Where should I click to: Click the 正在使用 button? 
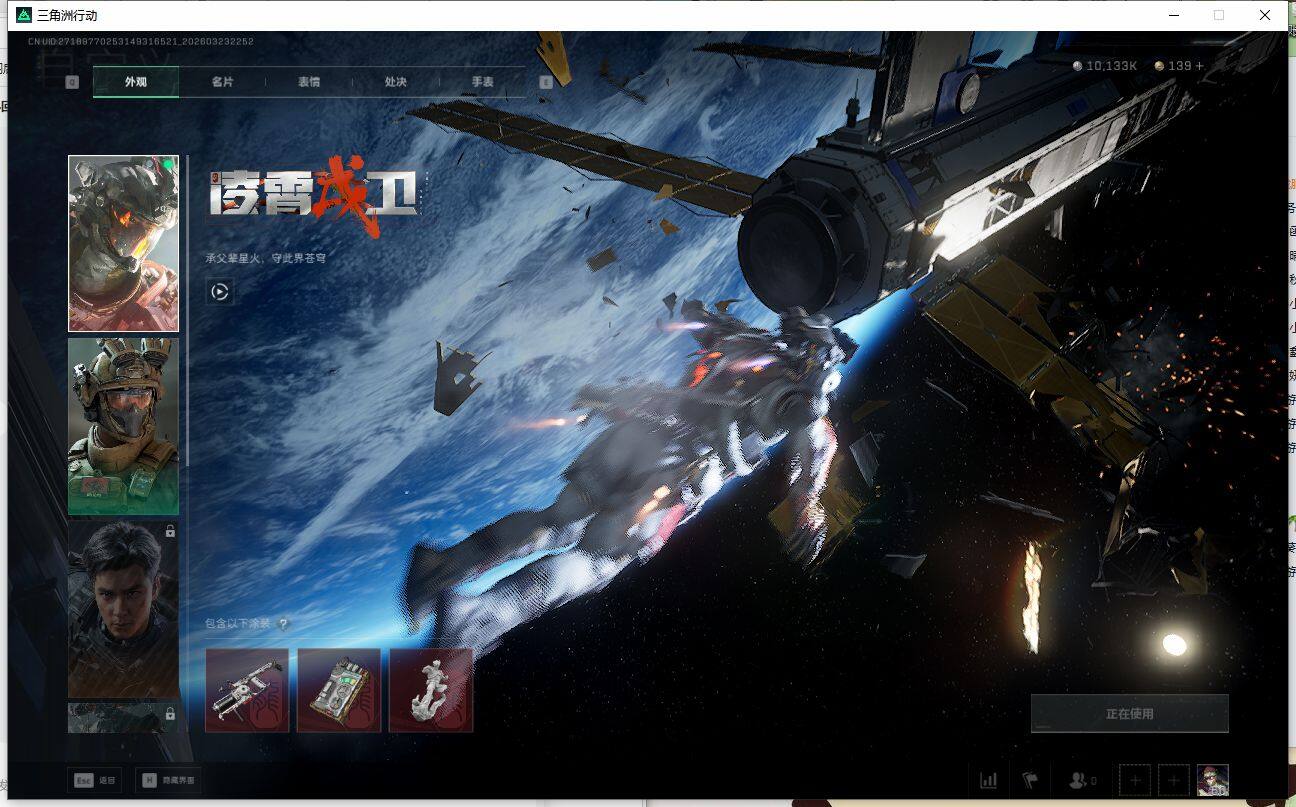click(x=1129, y=714)
